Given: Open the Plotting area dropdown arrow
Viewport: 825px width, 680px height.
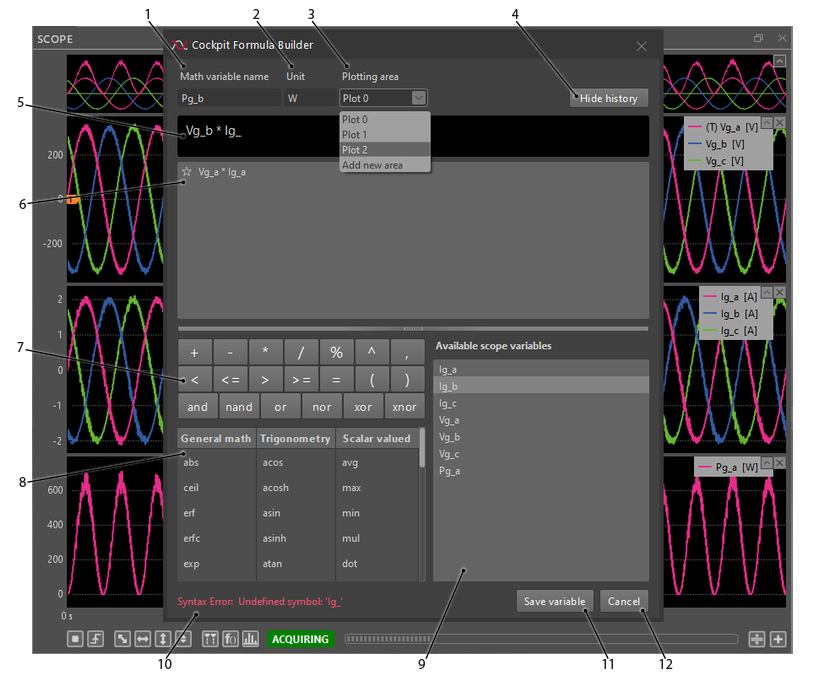Looking at the screenshot, I should (419, 98).
